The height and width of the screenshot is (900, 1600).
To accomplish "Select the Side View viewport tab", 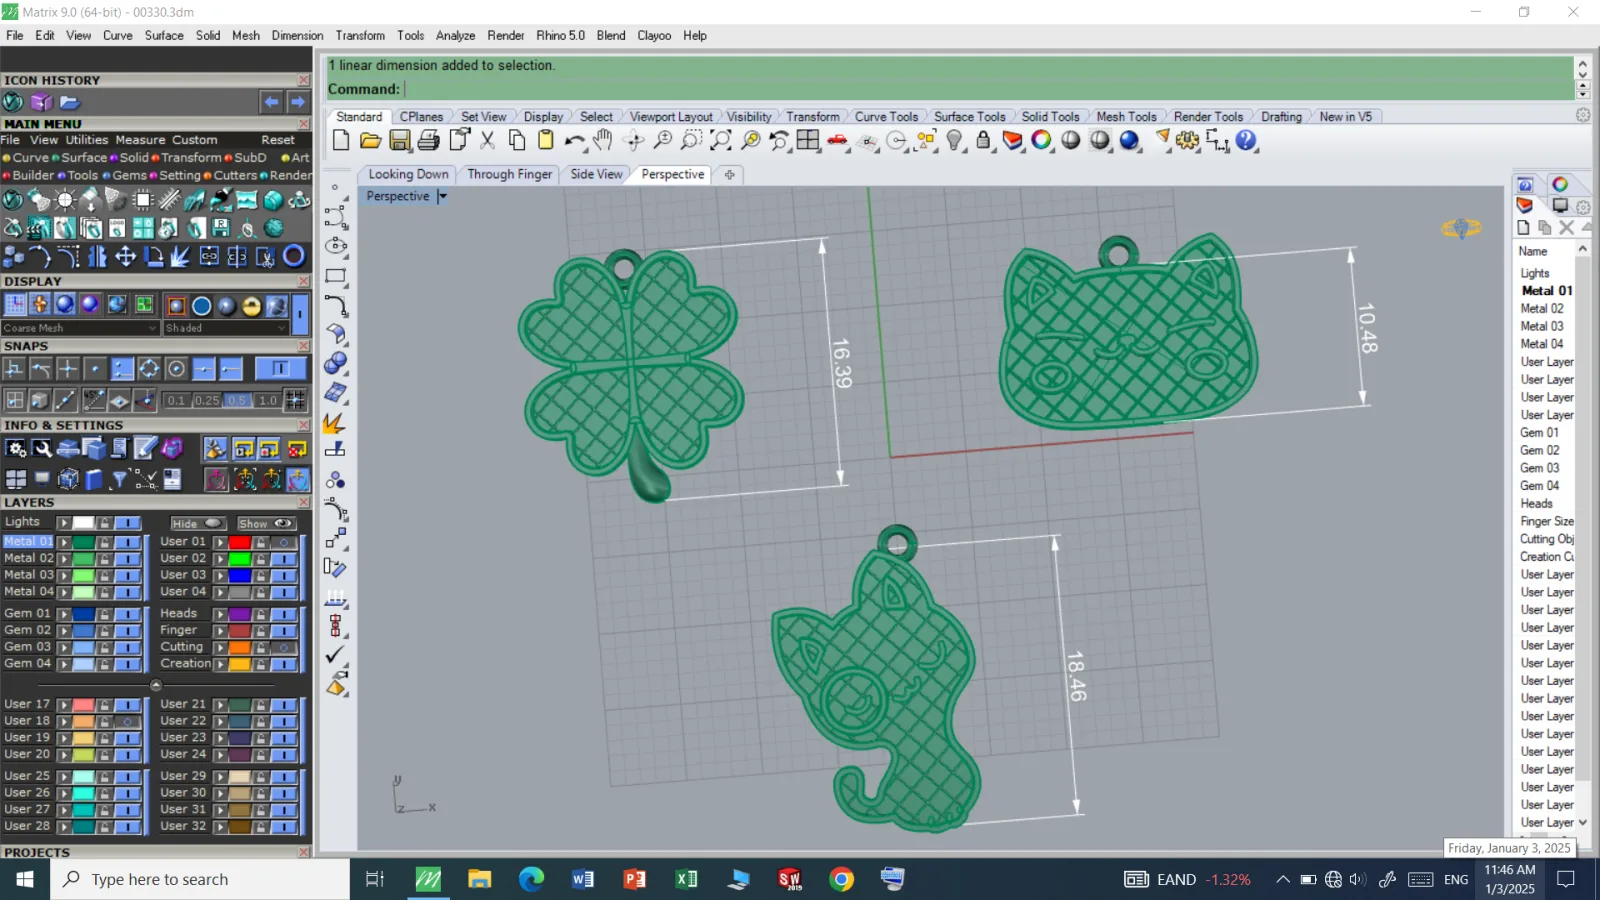I will point(596,174).
